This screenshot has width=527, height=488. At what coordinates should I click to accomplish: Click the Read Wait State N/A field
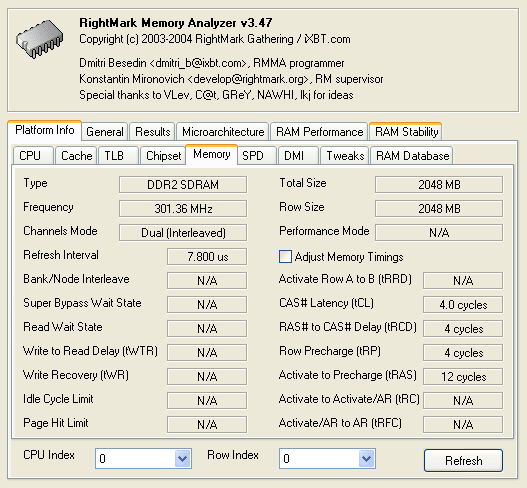click(x=207, y=329)
